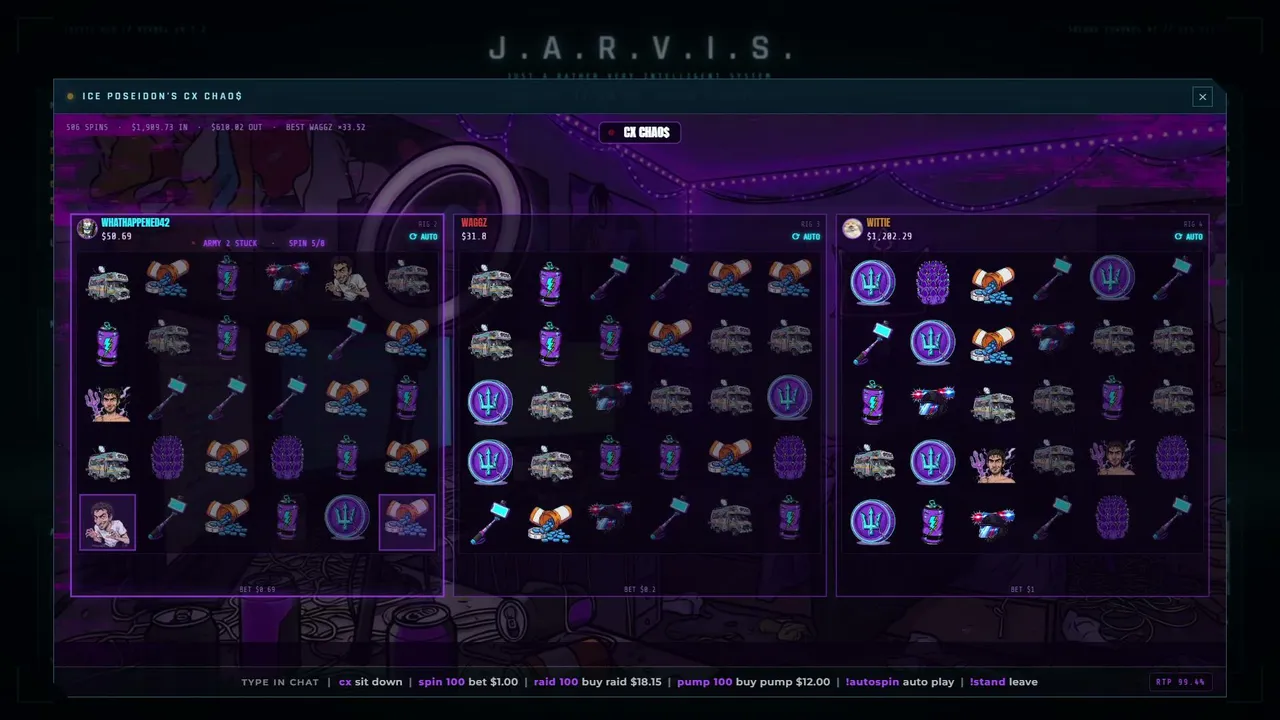Toggle AUTO spin for WAGGZ
This screenshot has width=1280, height=720.
click(x=806, y=237)
